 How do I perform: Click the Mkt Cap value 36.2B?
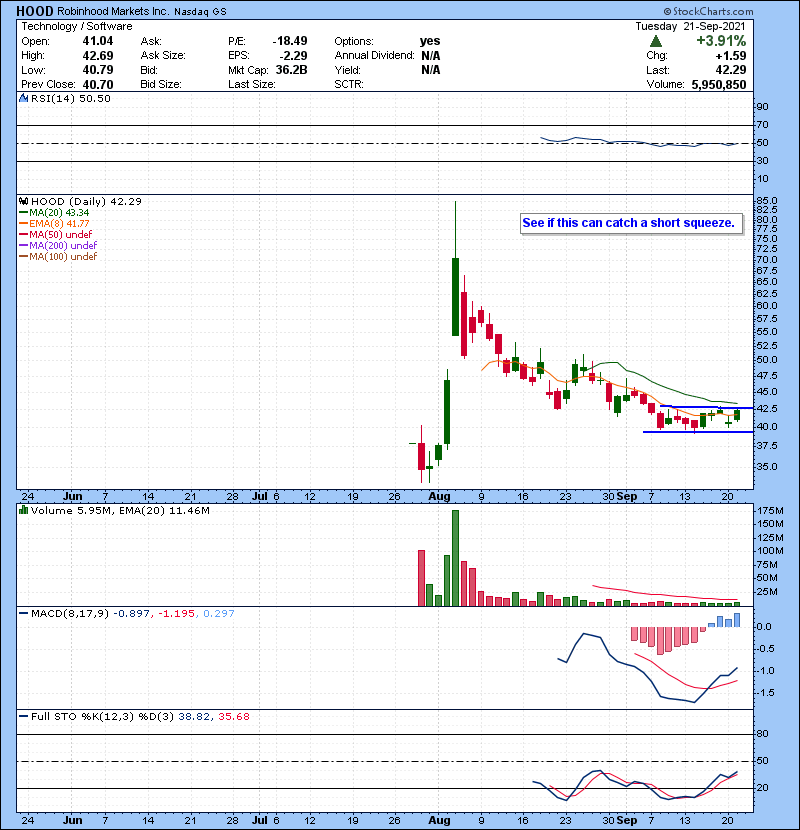(x=291, y=70)
